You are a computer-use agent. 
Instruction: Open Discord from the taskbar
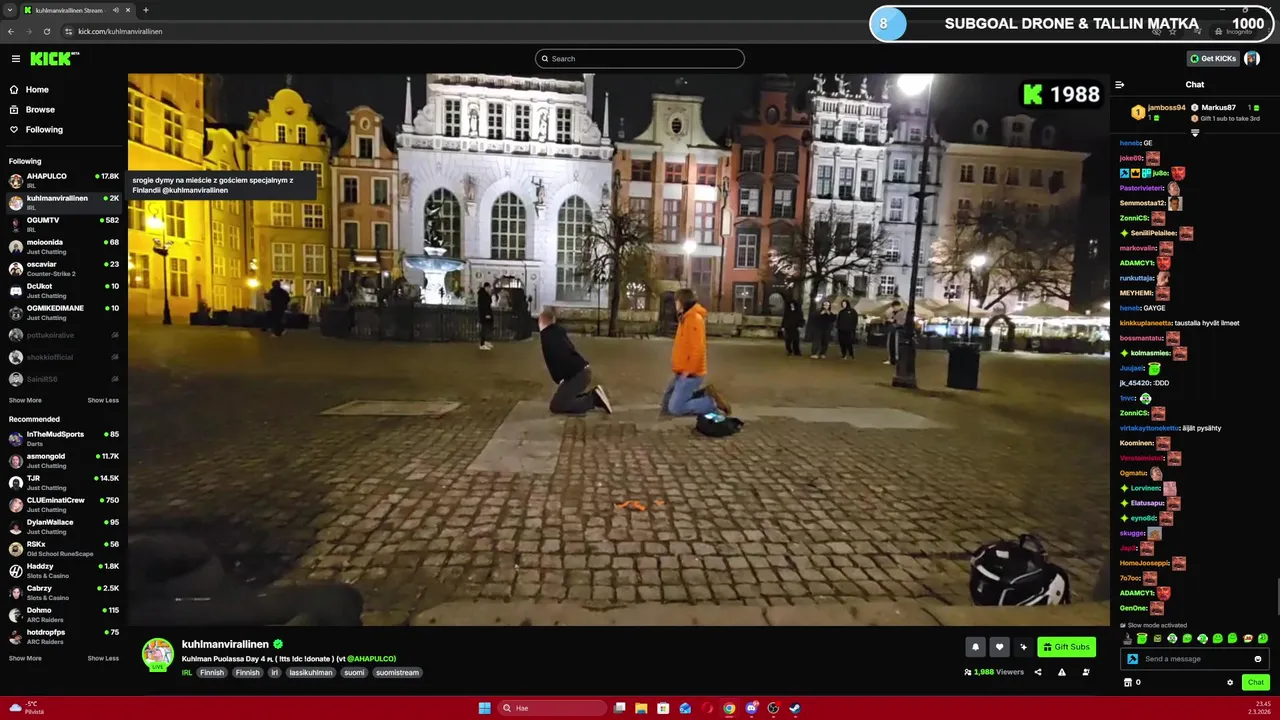coord(751,708)
